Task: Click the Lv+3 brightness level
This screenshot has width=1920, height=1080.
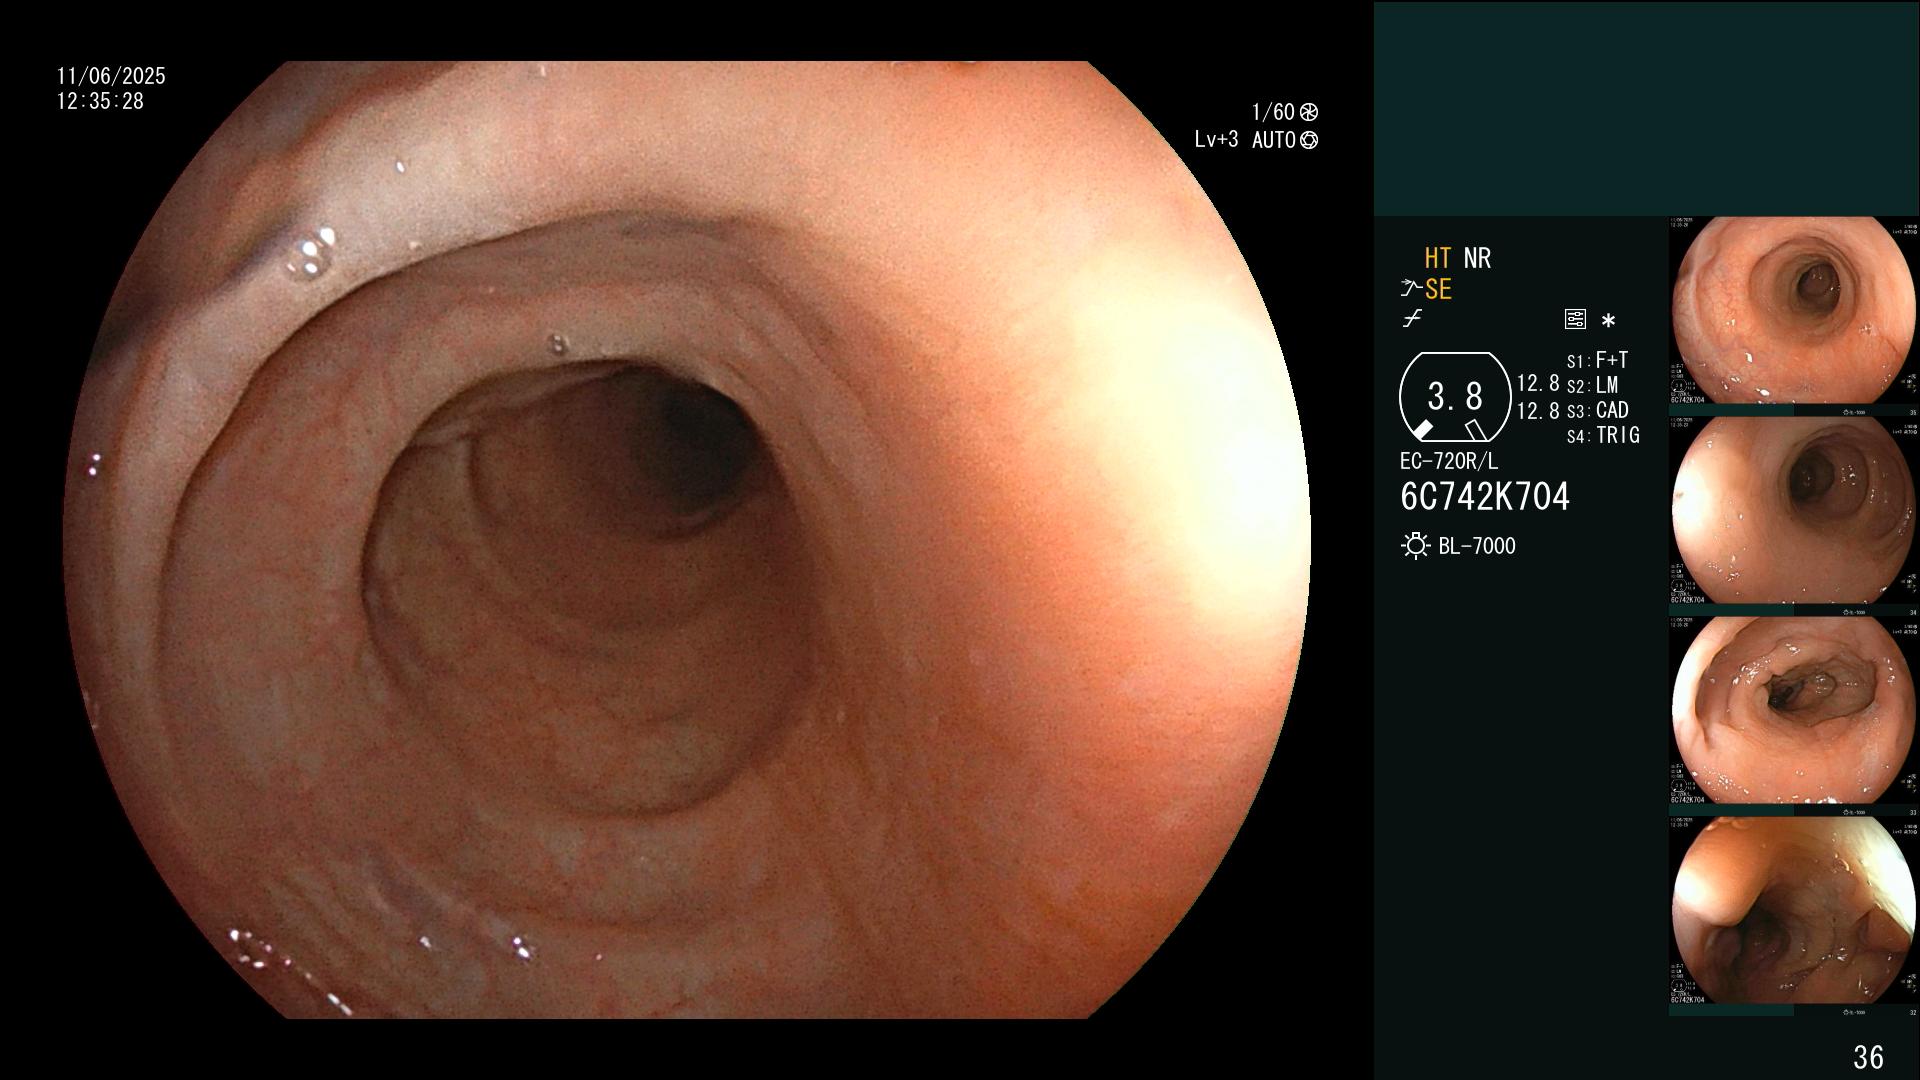Action: click(x=1216, y=139)
